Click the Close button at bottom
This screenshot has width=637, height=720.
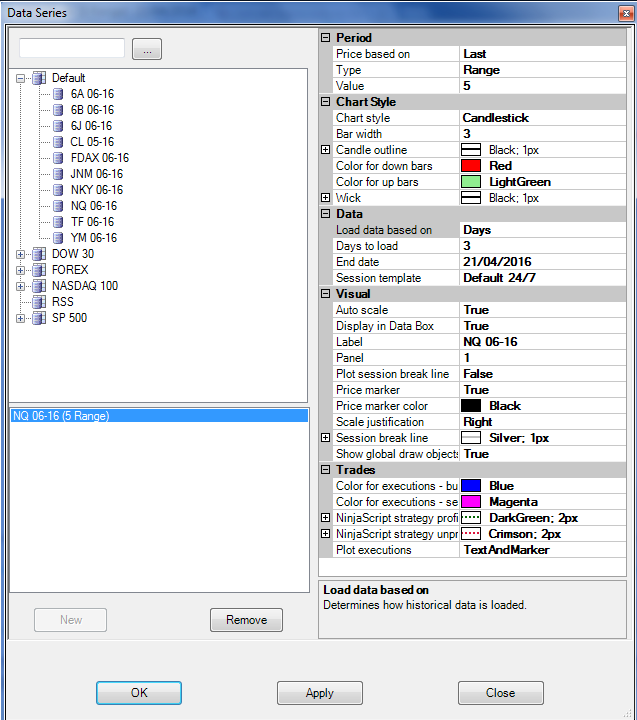[x=501, y=693]
